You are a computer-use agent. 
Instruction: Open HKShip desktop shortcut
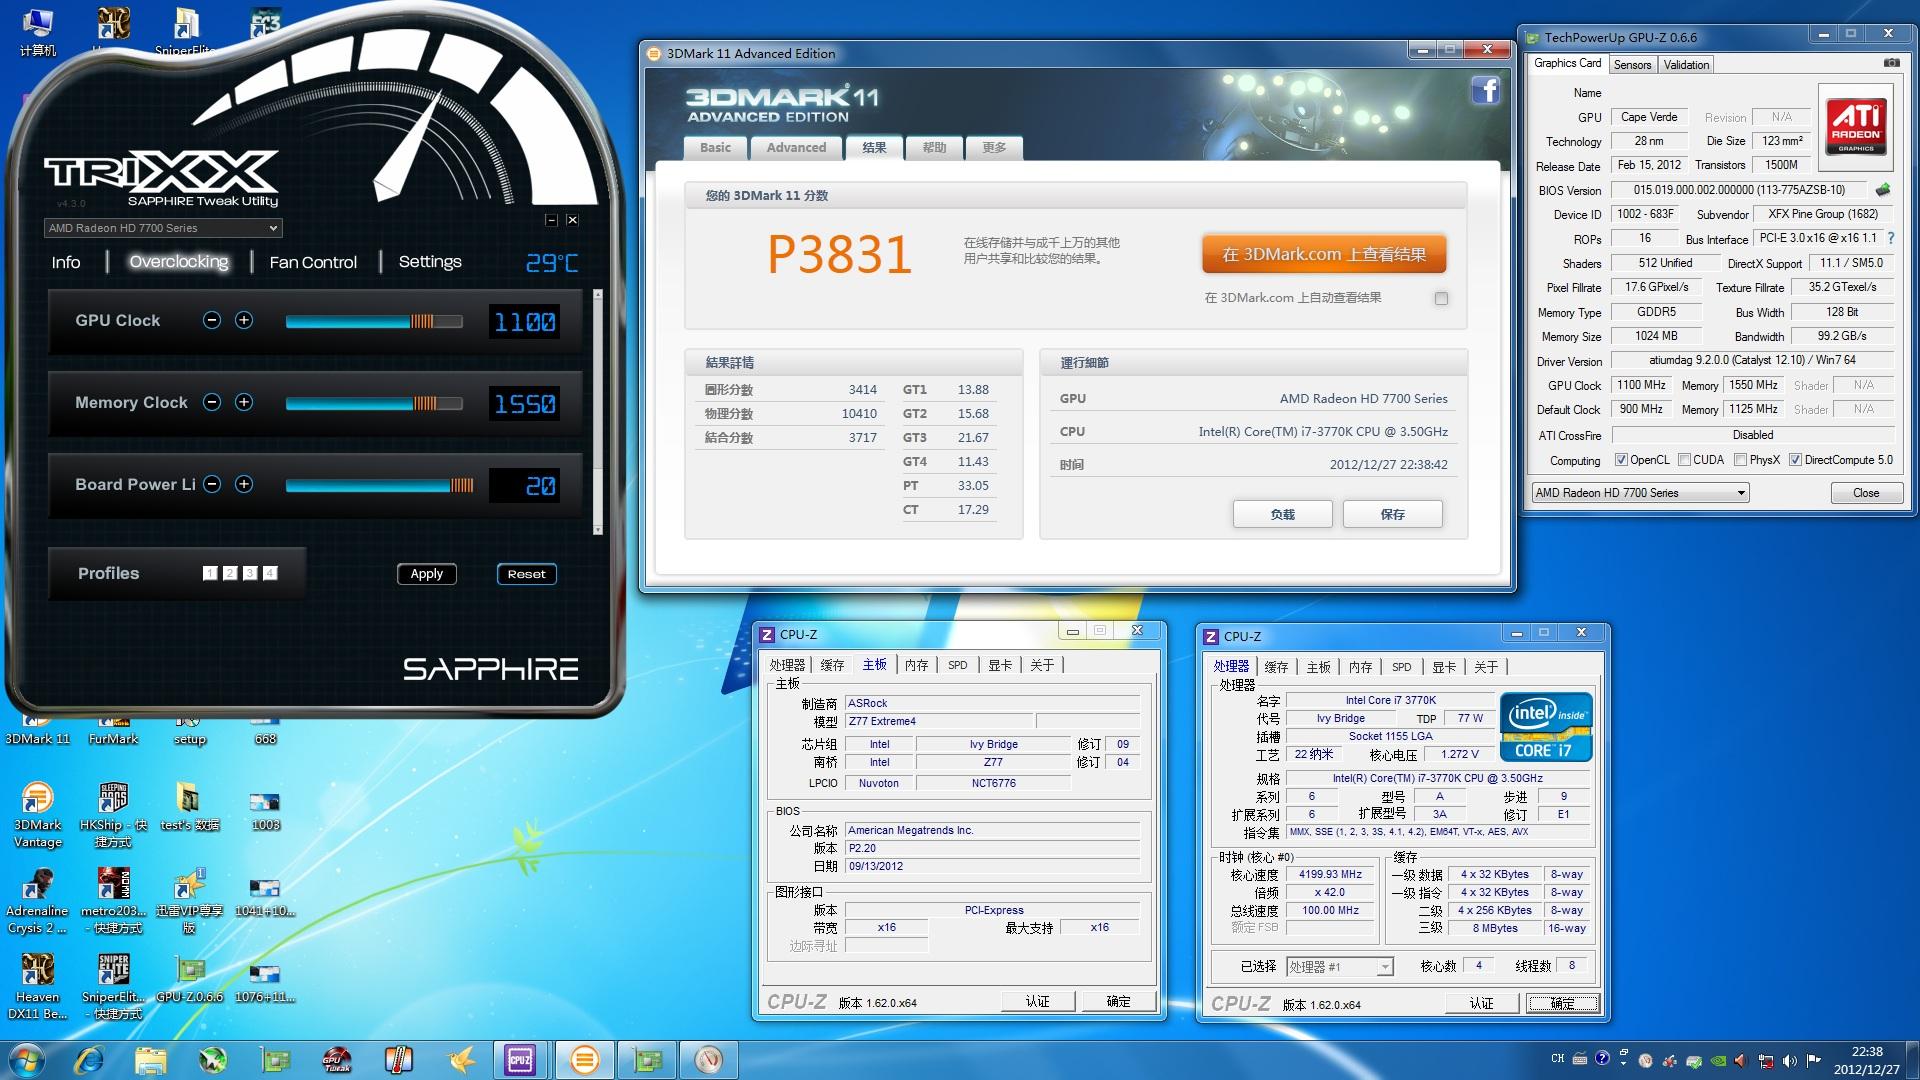[113, 815]
